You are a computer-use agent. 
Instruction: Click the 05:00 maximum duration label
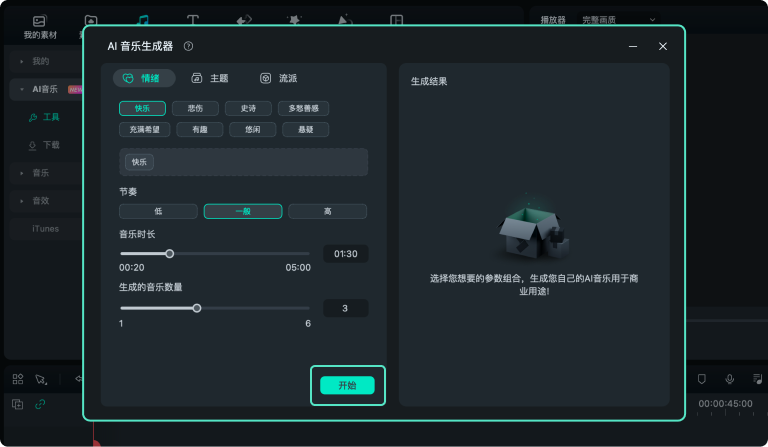[298, 268]
